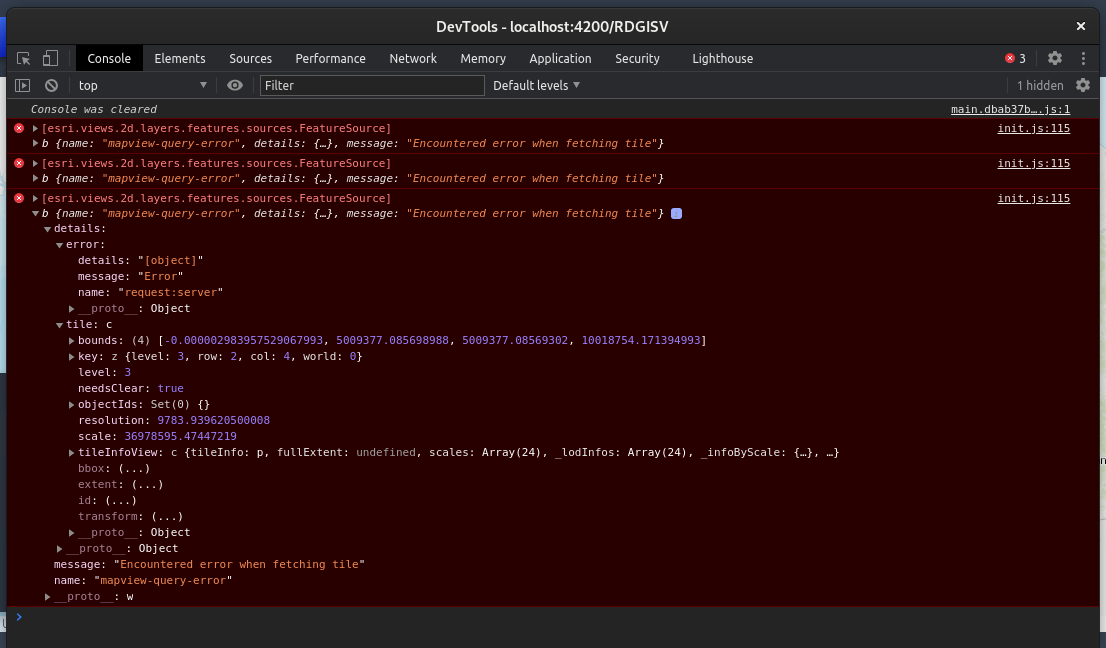Open the top JavaScript context dropdown

(142, 85)
